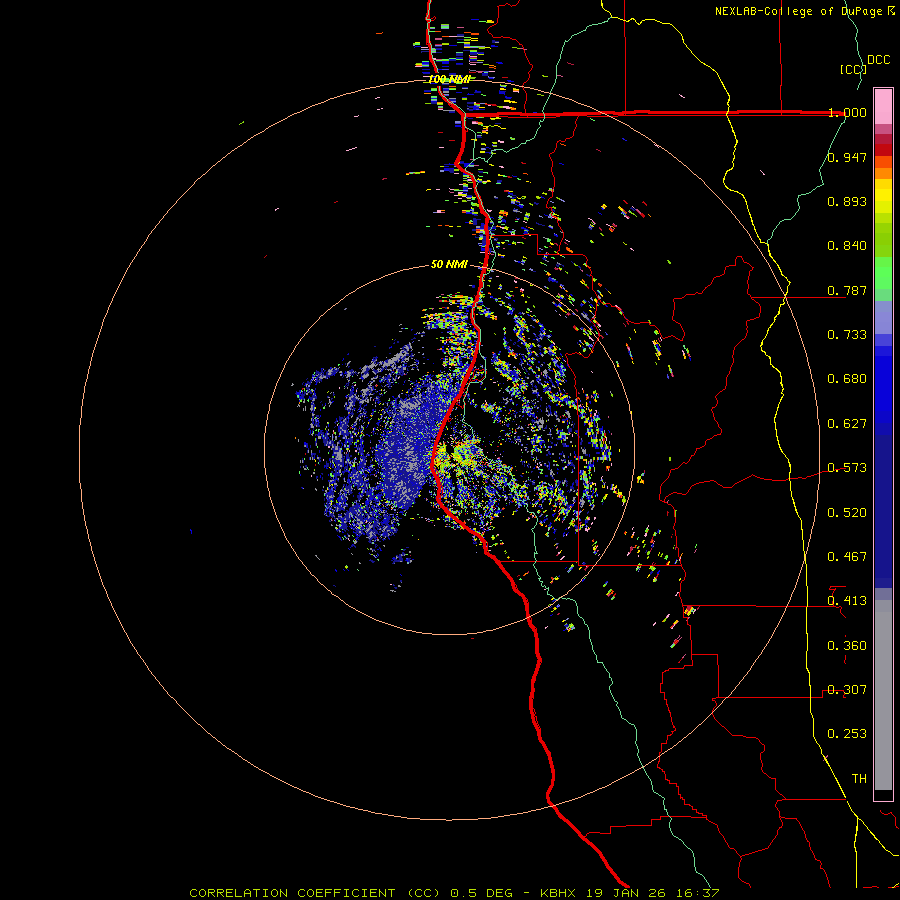The width and height of the screenshot is (900, 900).
Task: Select the 0.840 legend value
Action: [847, 245]
